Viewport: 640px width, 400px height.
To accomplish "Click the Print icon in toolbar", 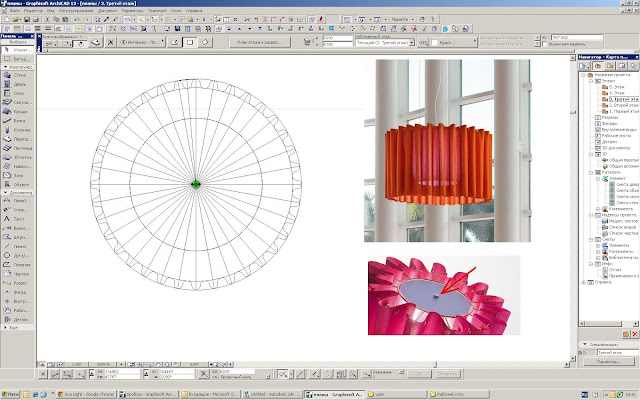I will click(x=36, y=19).
